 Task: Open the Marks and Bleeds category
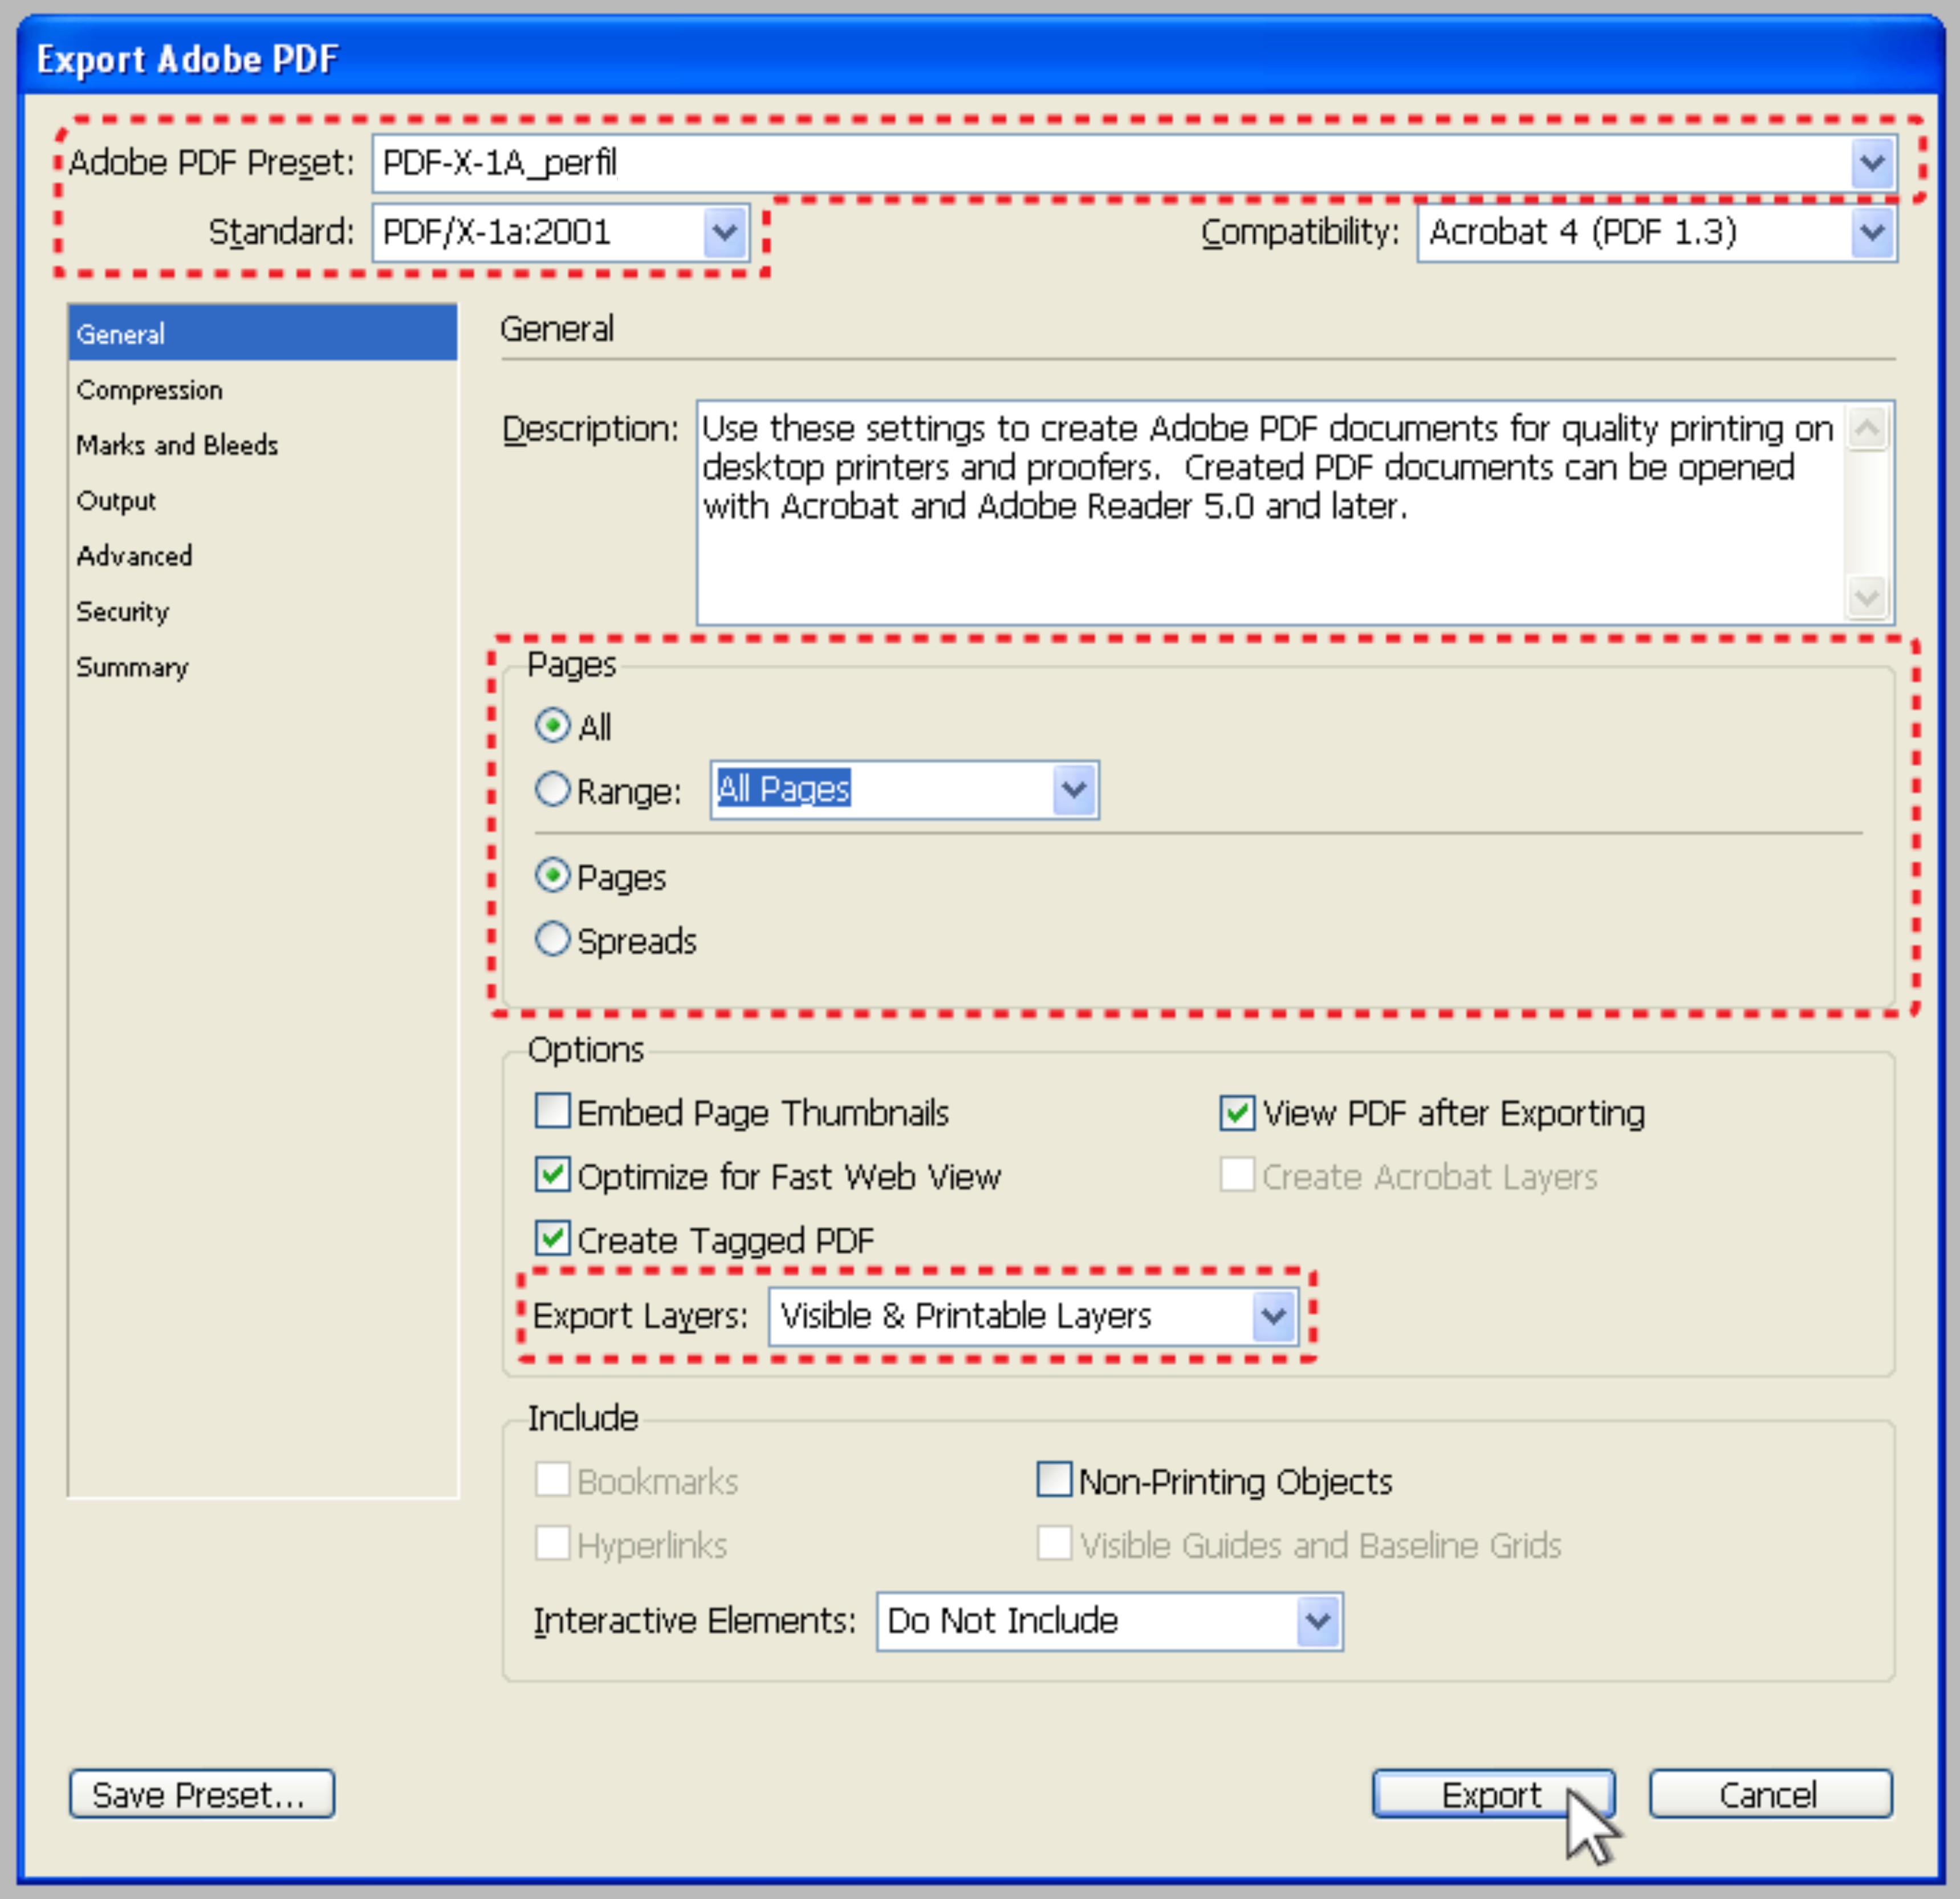pyautogui.click(x=263, y=444)
